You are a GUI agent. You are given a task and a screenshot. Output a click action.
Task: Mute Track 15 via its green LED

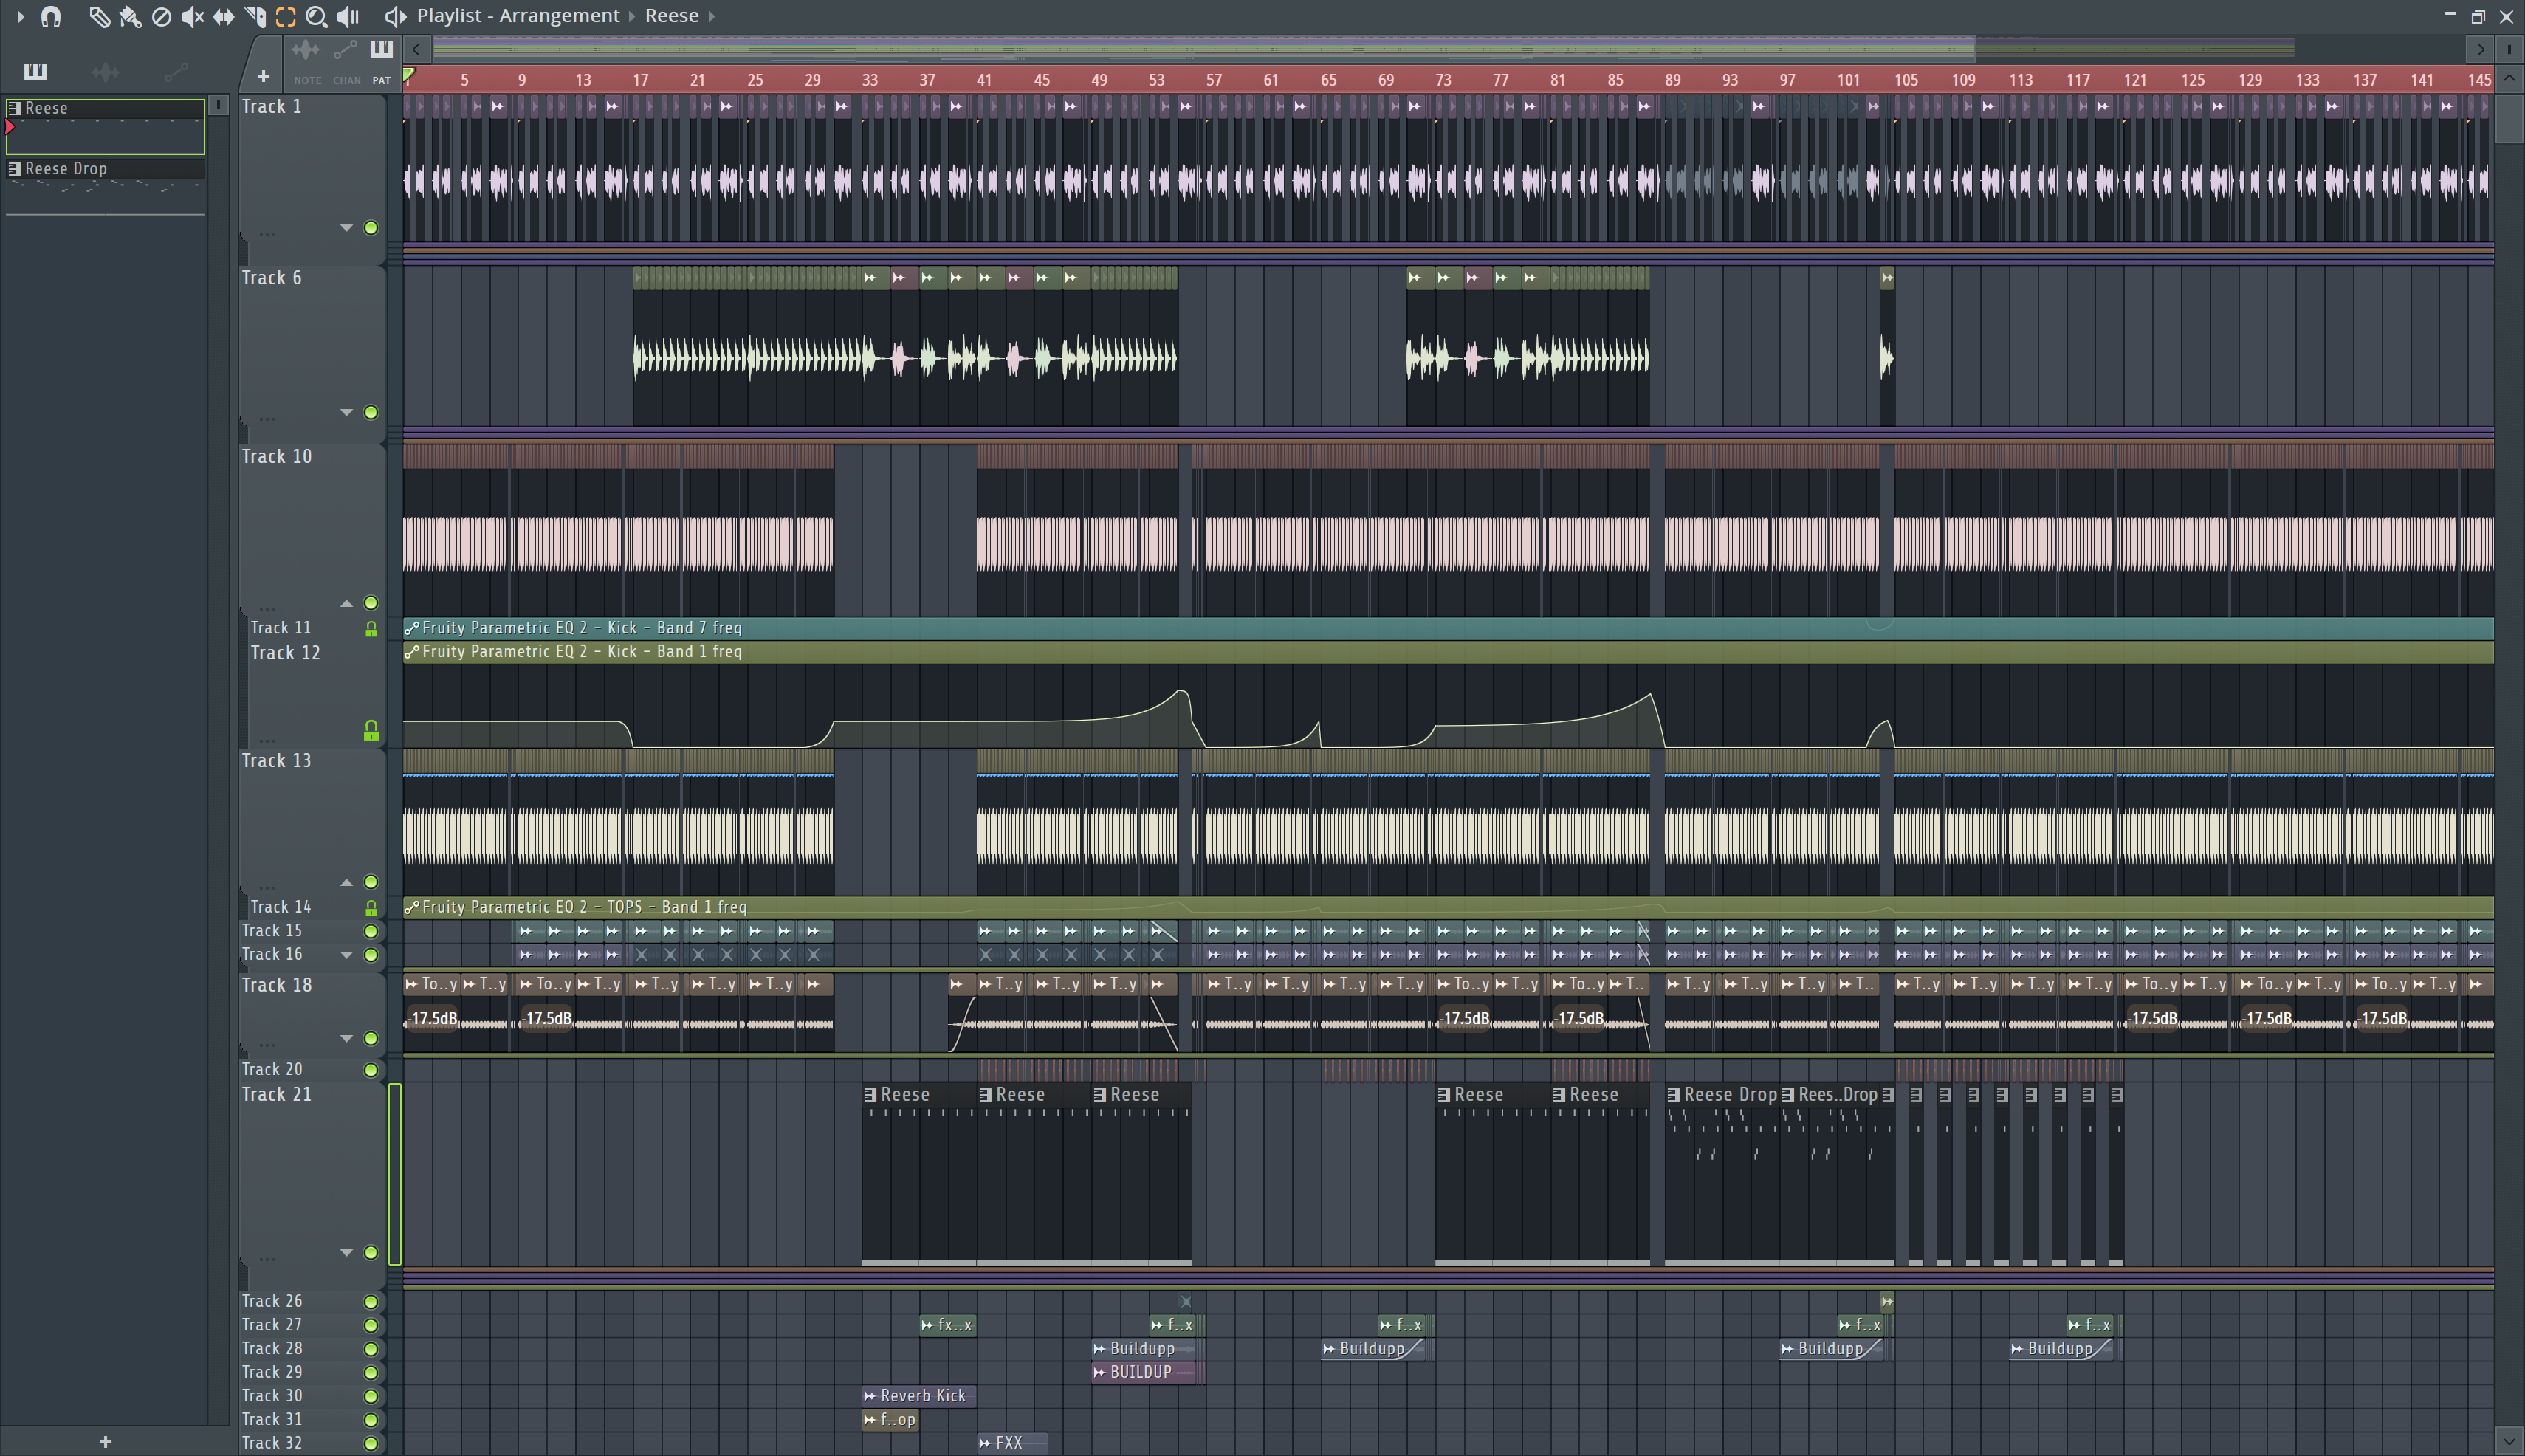pos(371,931)
